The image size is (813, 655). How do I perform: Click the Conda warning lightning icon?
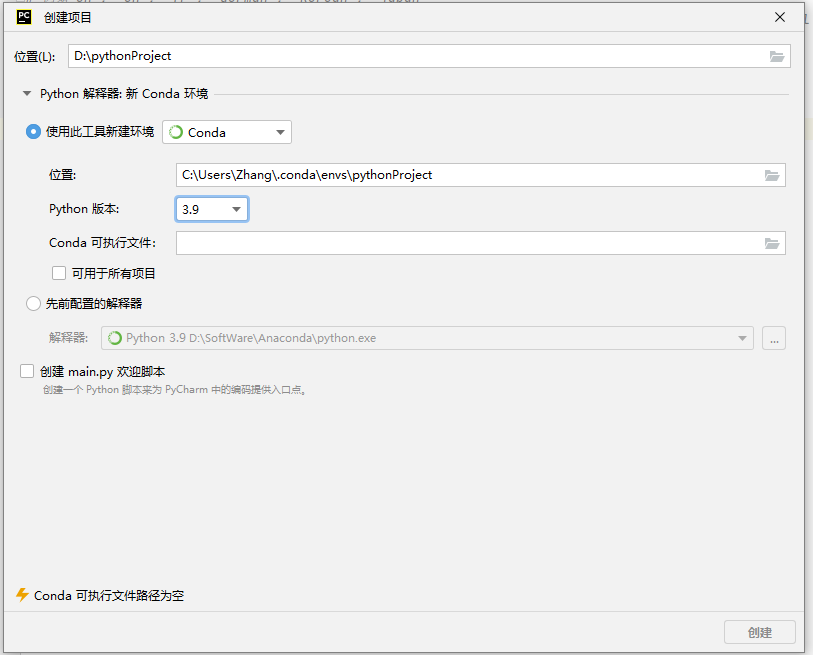click(22, 595)
